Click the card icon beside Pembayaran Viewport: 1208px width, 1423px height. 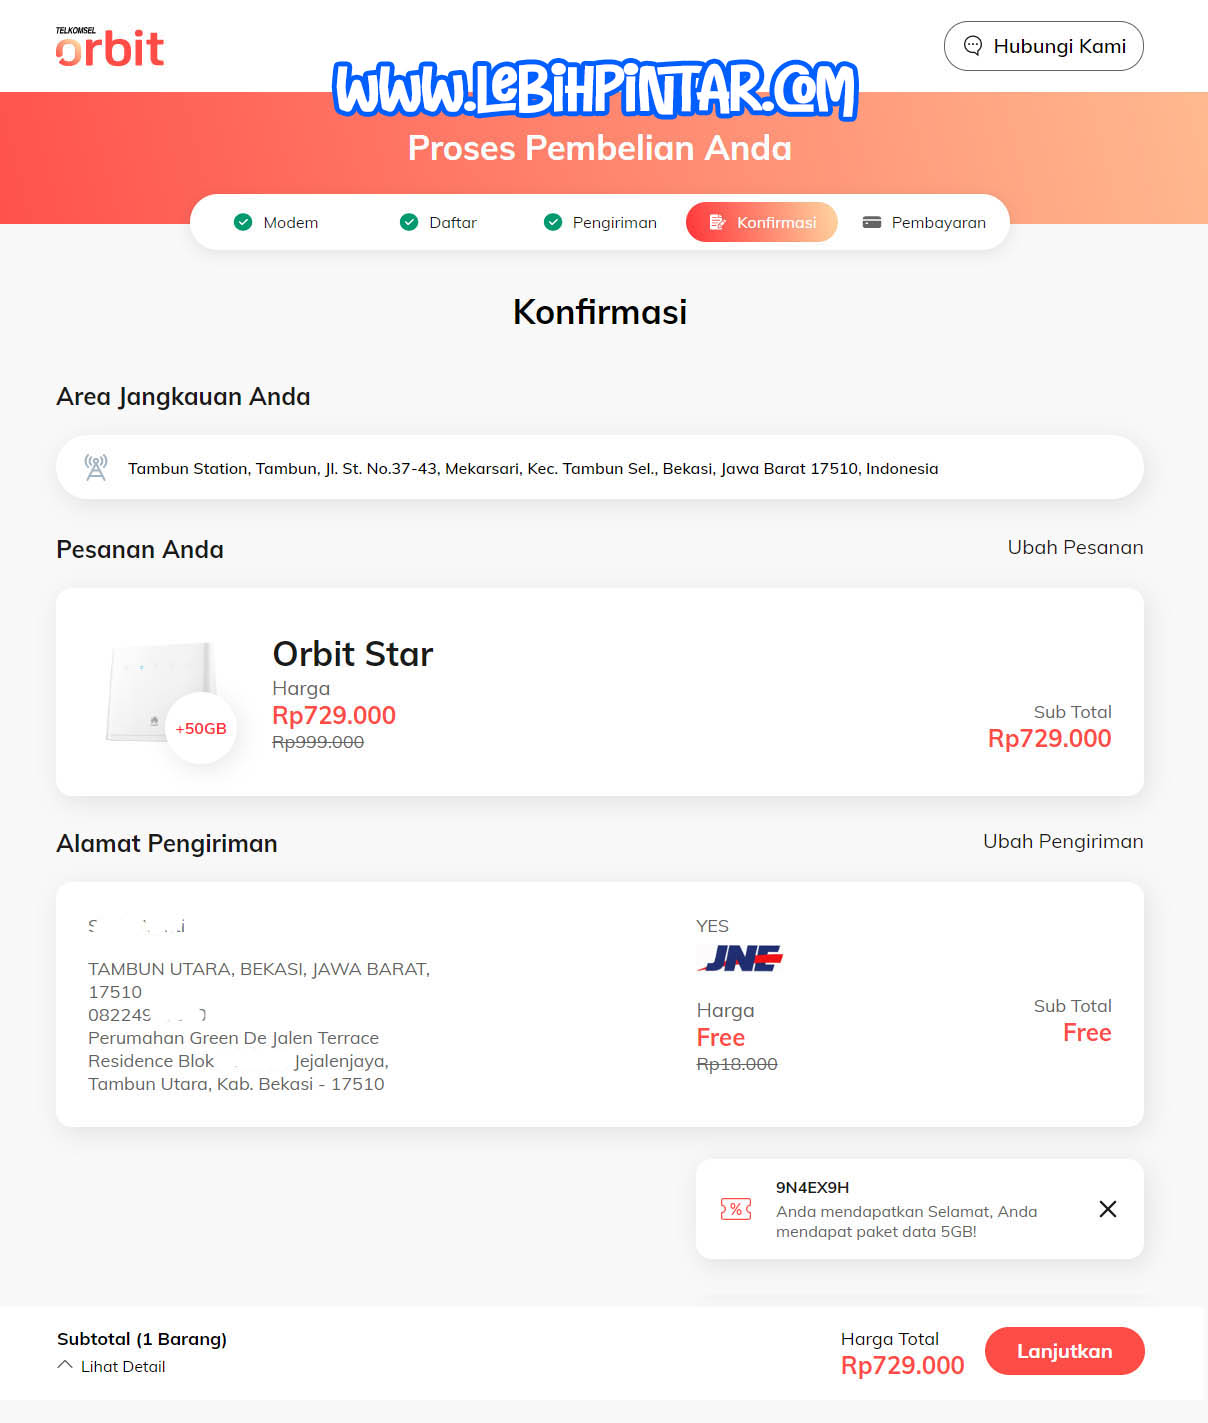tap(872, 222)
